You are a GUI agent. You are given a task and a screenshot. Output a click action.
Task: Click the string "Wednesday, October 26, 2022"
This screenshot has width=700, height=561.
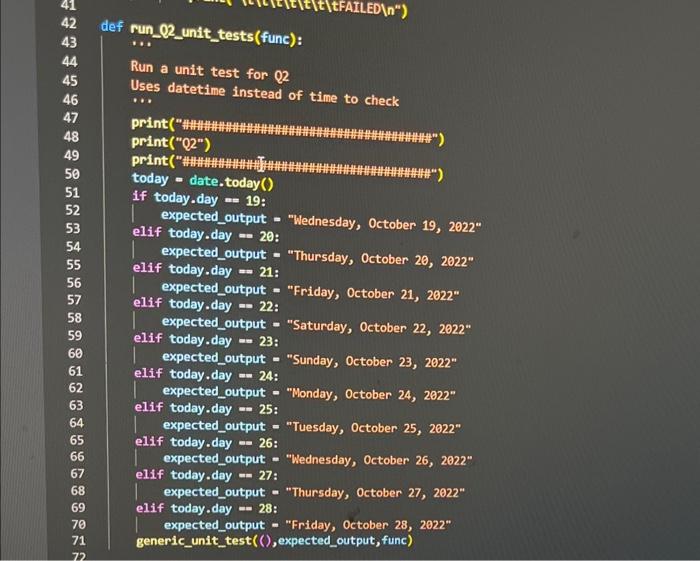pos(379,460)
